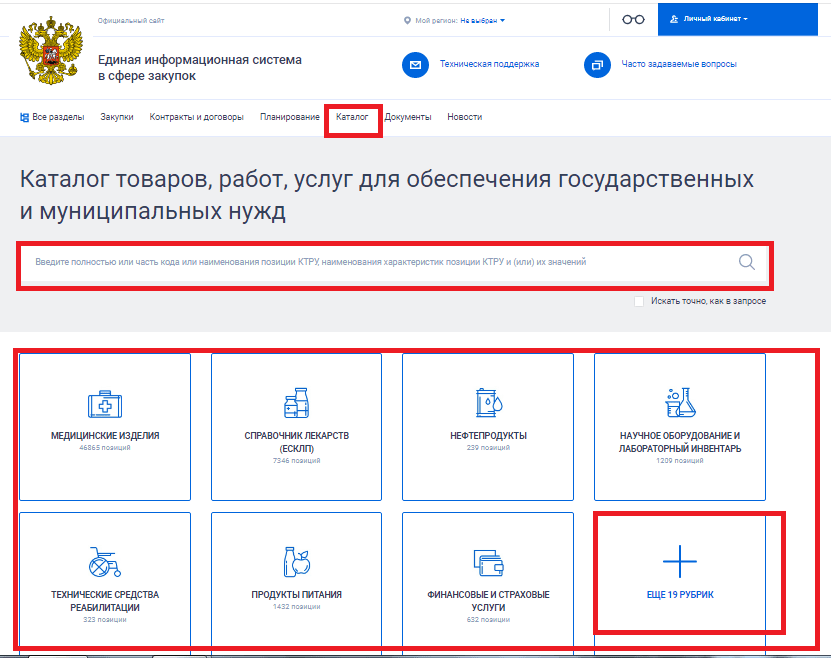Image resolution: width=831 pixels, height=658 pixels.
Task: Click the 1432 позиции count text
Action: pos(296,607)
